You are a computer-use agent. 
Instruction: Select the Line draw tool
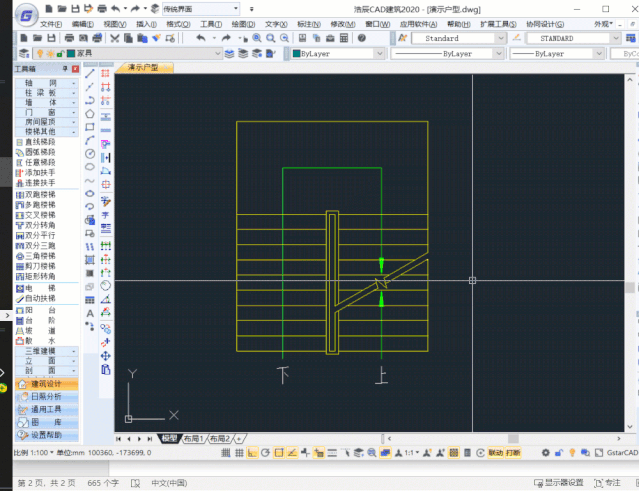tap(90, 74)
